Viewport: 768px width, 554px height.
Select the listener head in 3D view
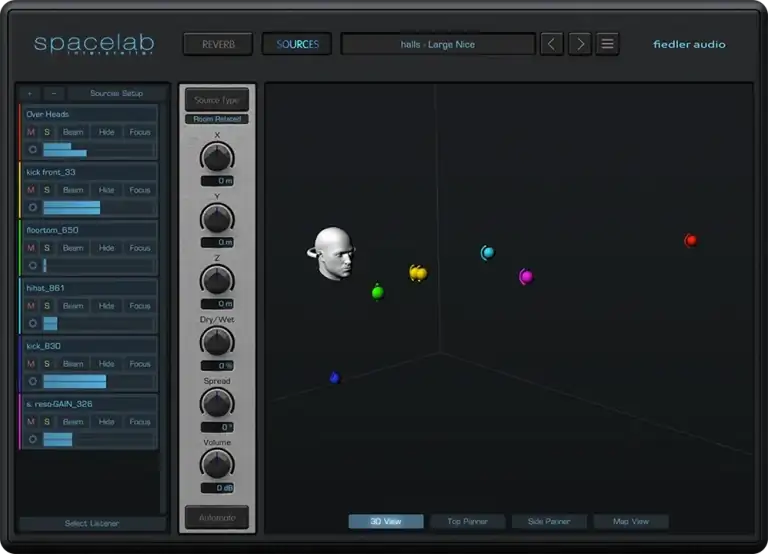pos(333,253)
